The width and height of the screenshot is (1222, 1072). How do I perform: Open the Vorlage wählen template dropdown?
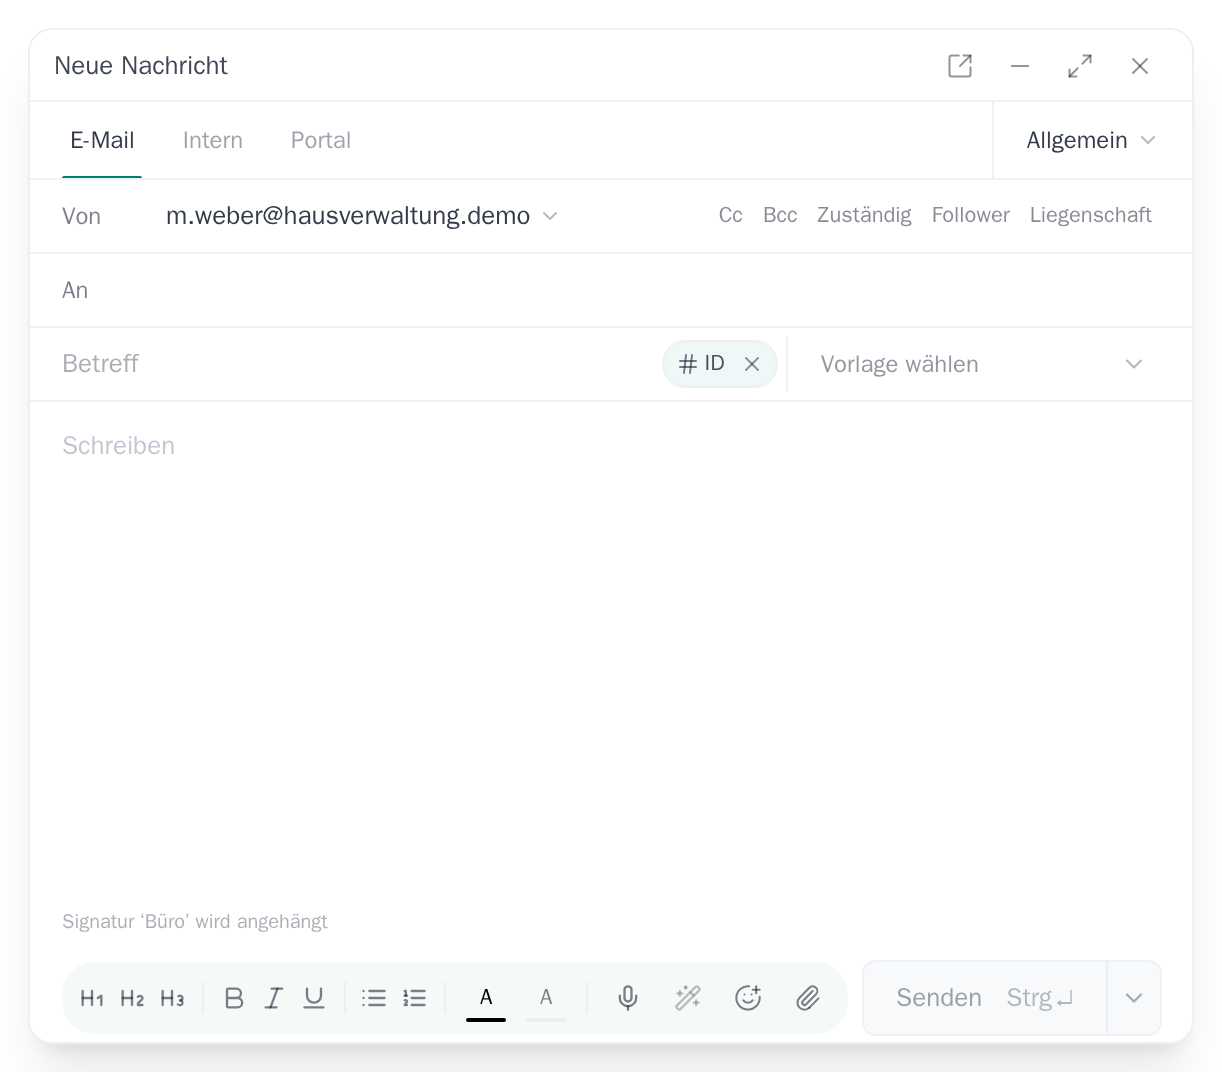pos(982,364)
